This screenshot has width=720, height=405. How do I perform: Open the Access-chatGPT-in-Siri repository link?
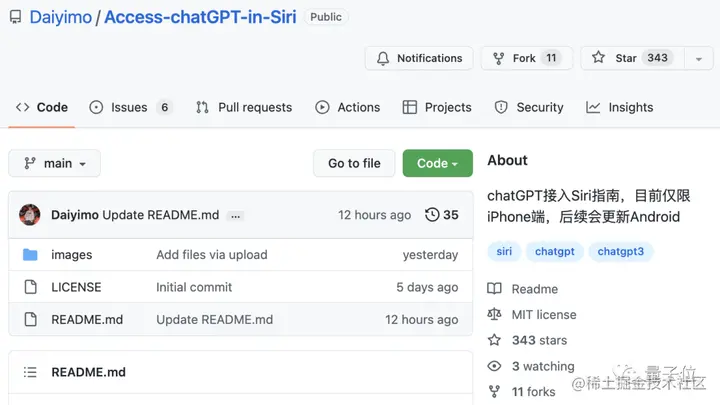[200, 17]
